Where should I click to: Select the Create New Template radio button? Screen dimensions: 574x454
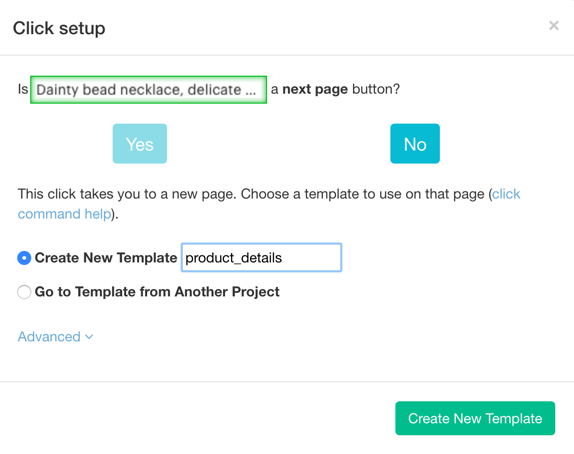24,258
